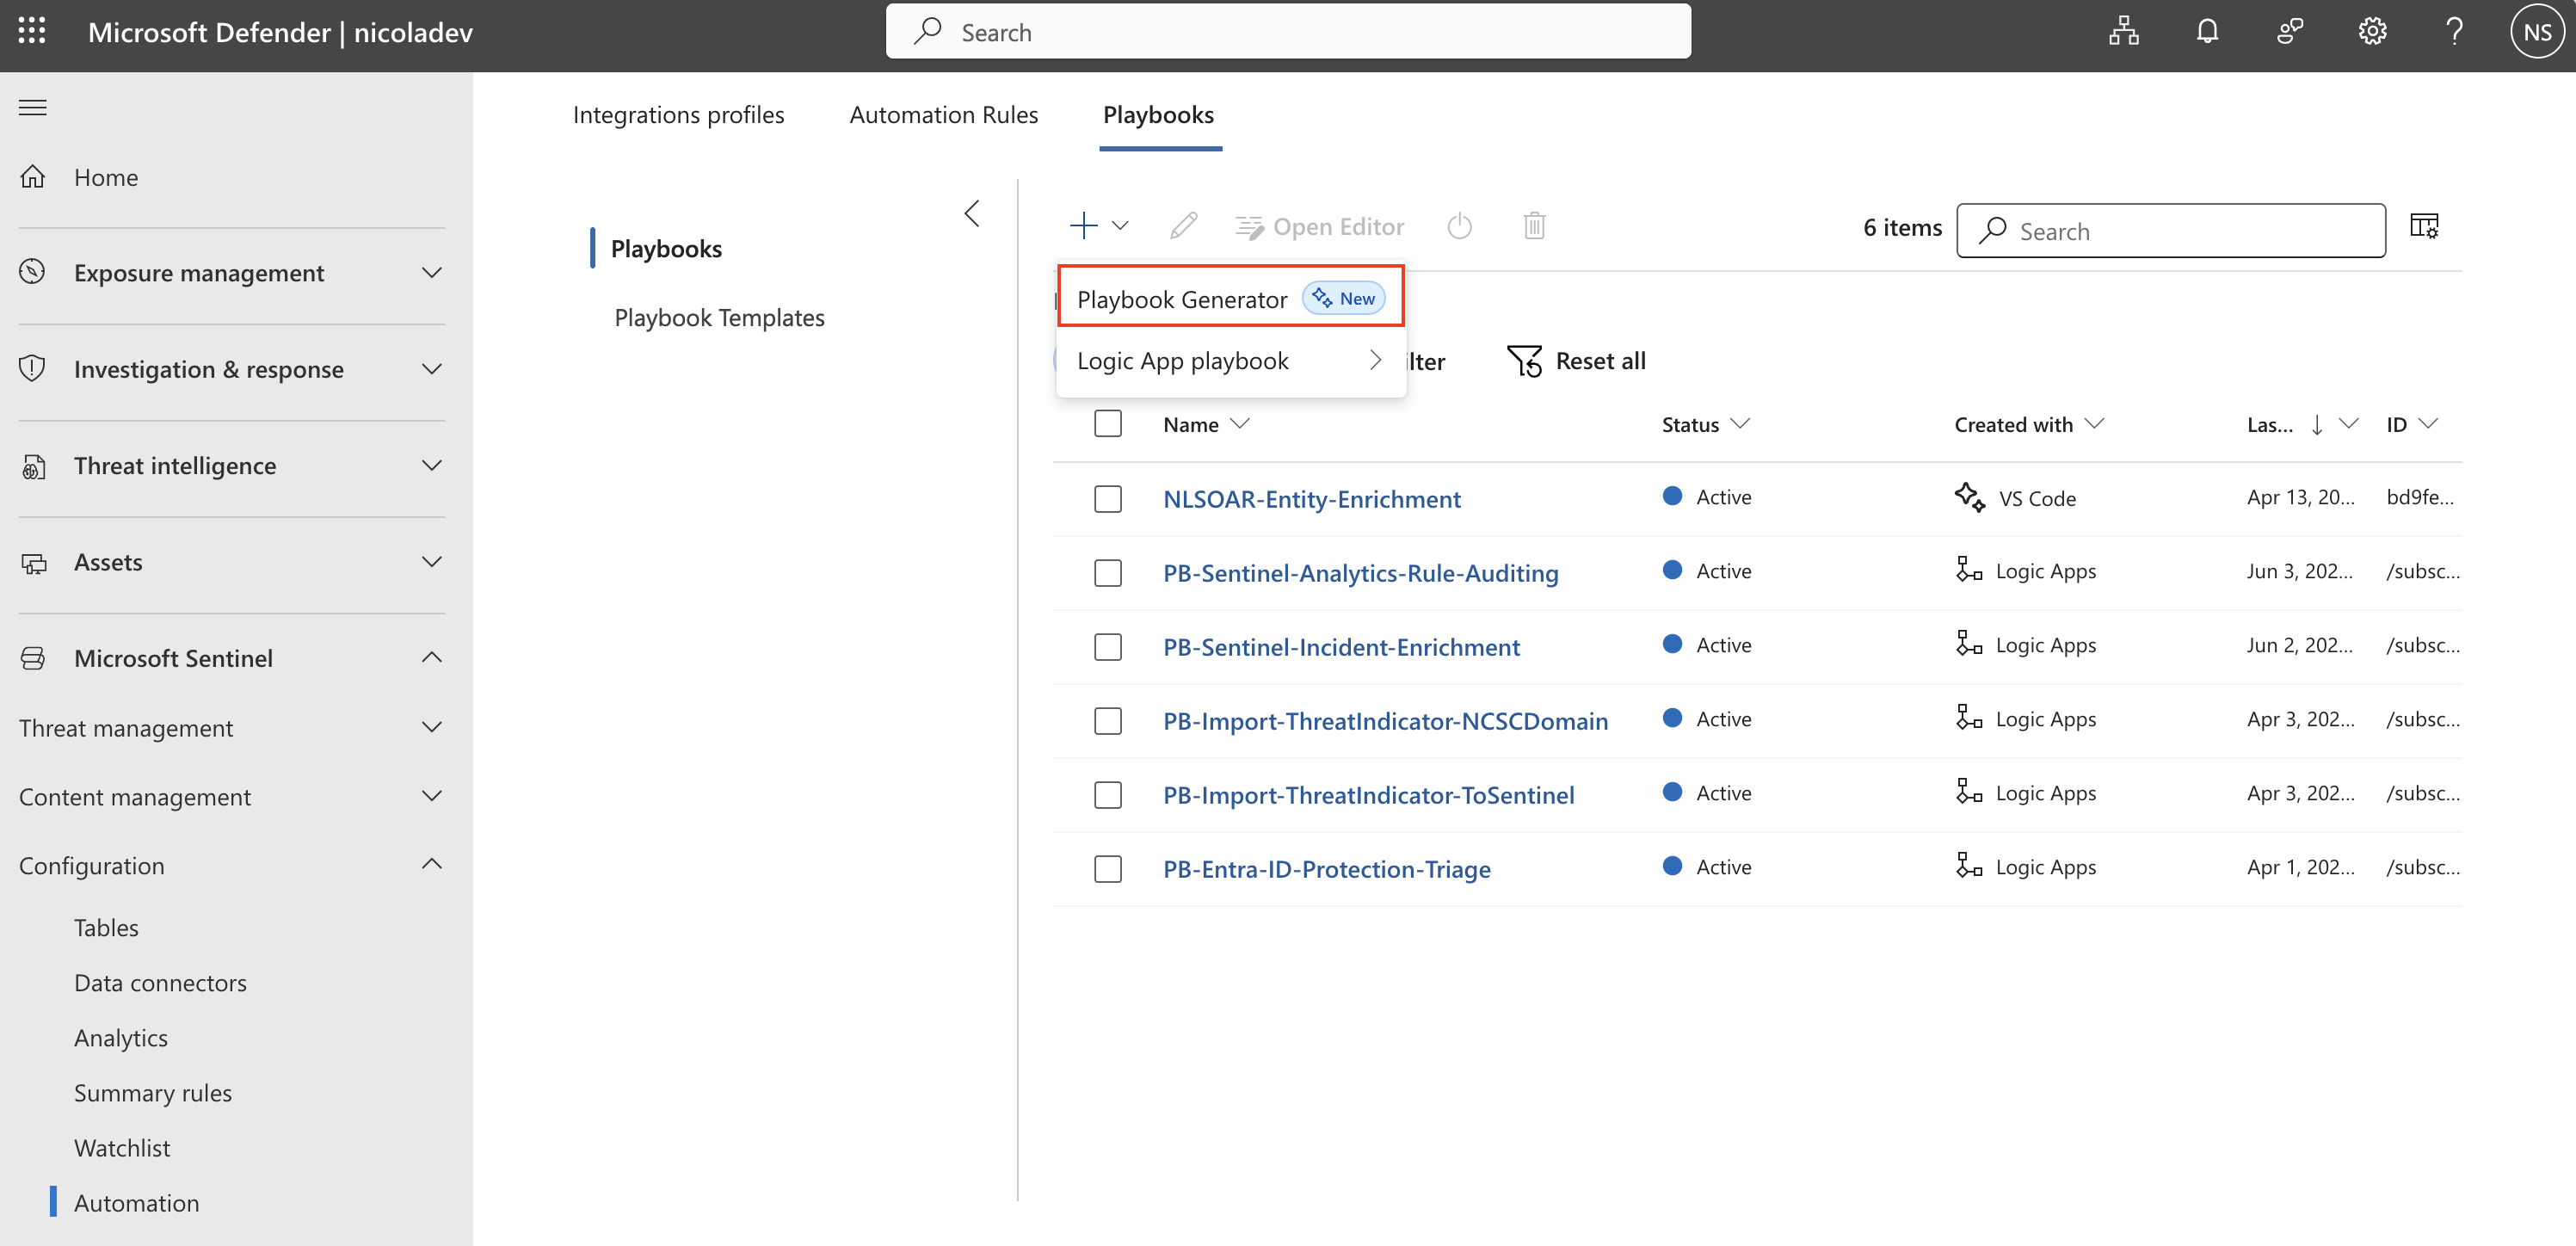Open the settings gear icon
The width and height of the screenshot is (2576, 1246).
tap(2372, 32)
